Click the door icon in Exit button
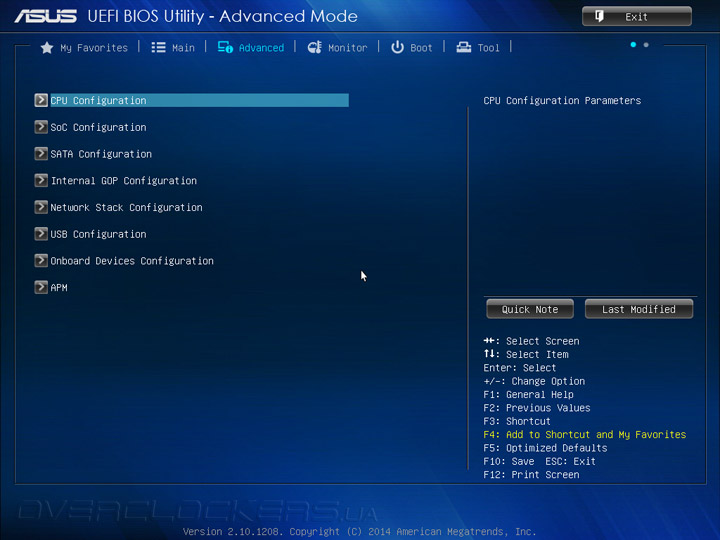Screen dimensions: 720x540 pos(599,17)
